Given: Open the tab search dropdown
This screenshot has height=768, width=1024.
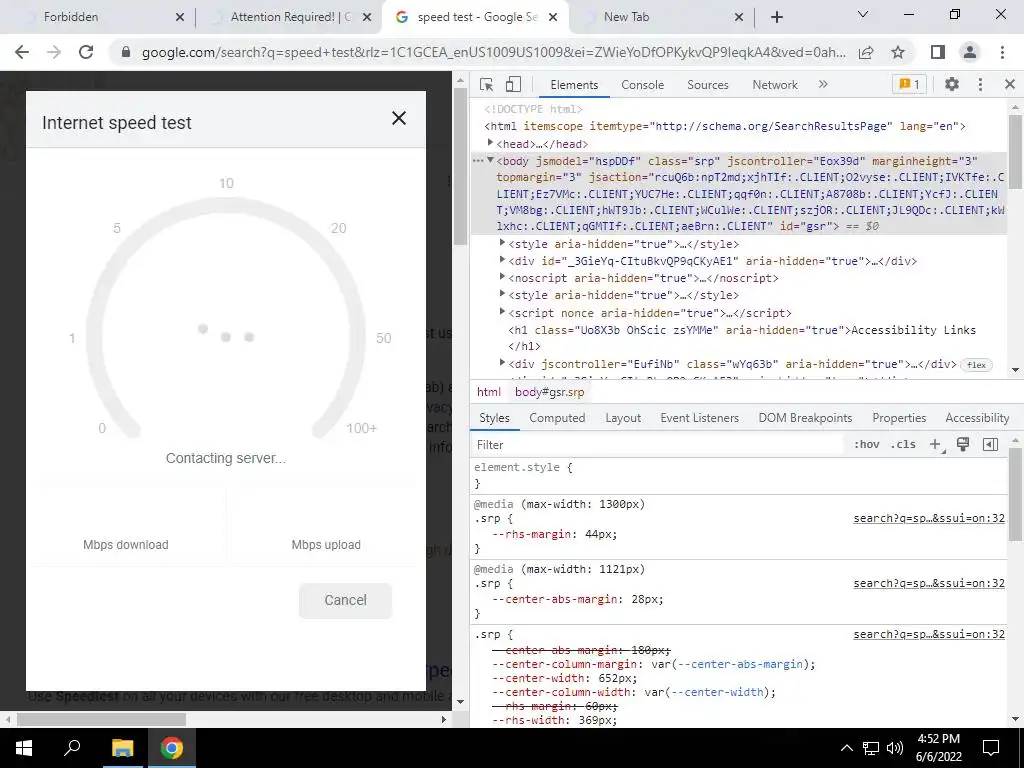Looking at the screenshot, I should pos(863,14).
